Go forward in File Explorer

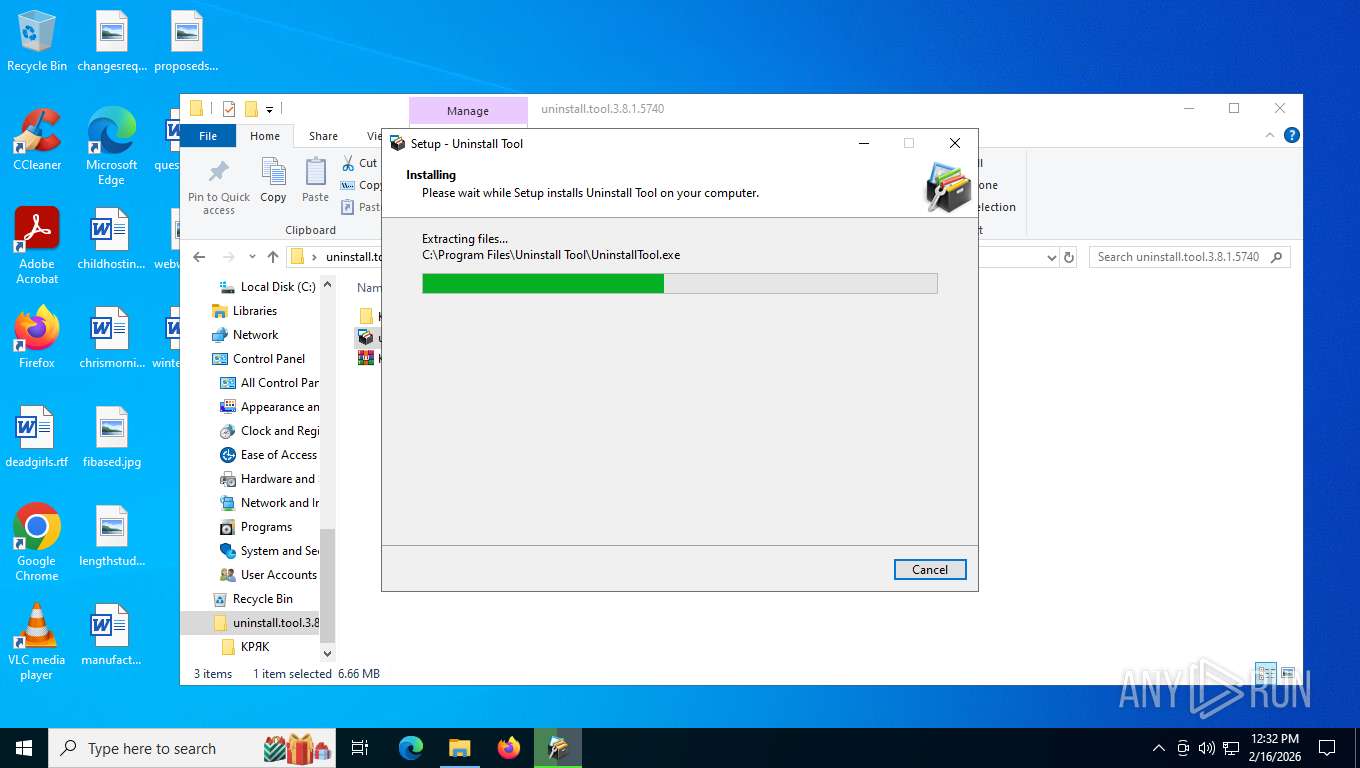229,257
